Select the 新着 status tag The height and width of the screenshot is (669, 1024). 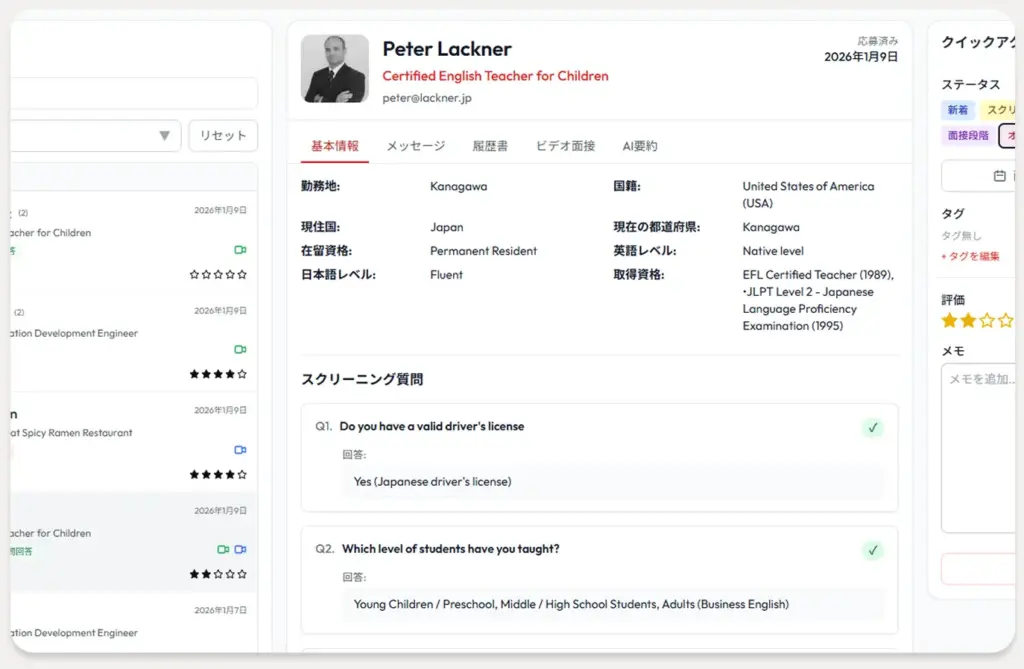tap(958, 110)
